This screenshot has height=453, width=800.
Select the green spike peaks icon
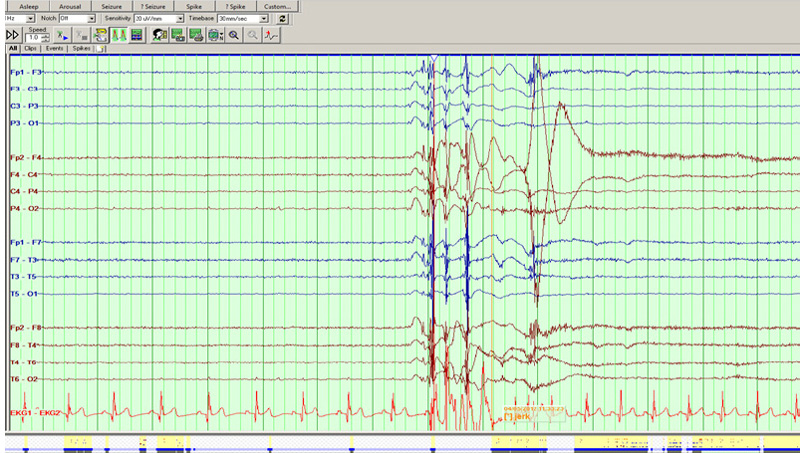pos(118,35)
